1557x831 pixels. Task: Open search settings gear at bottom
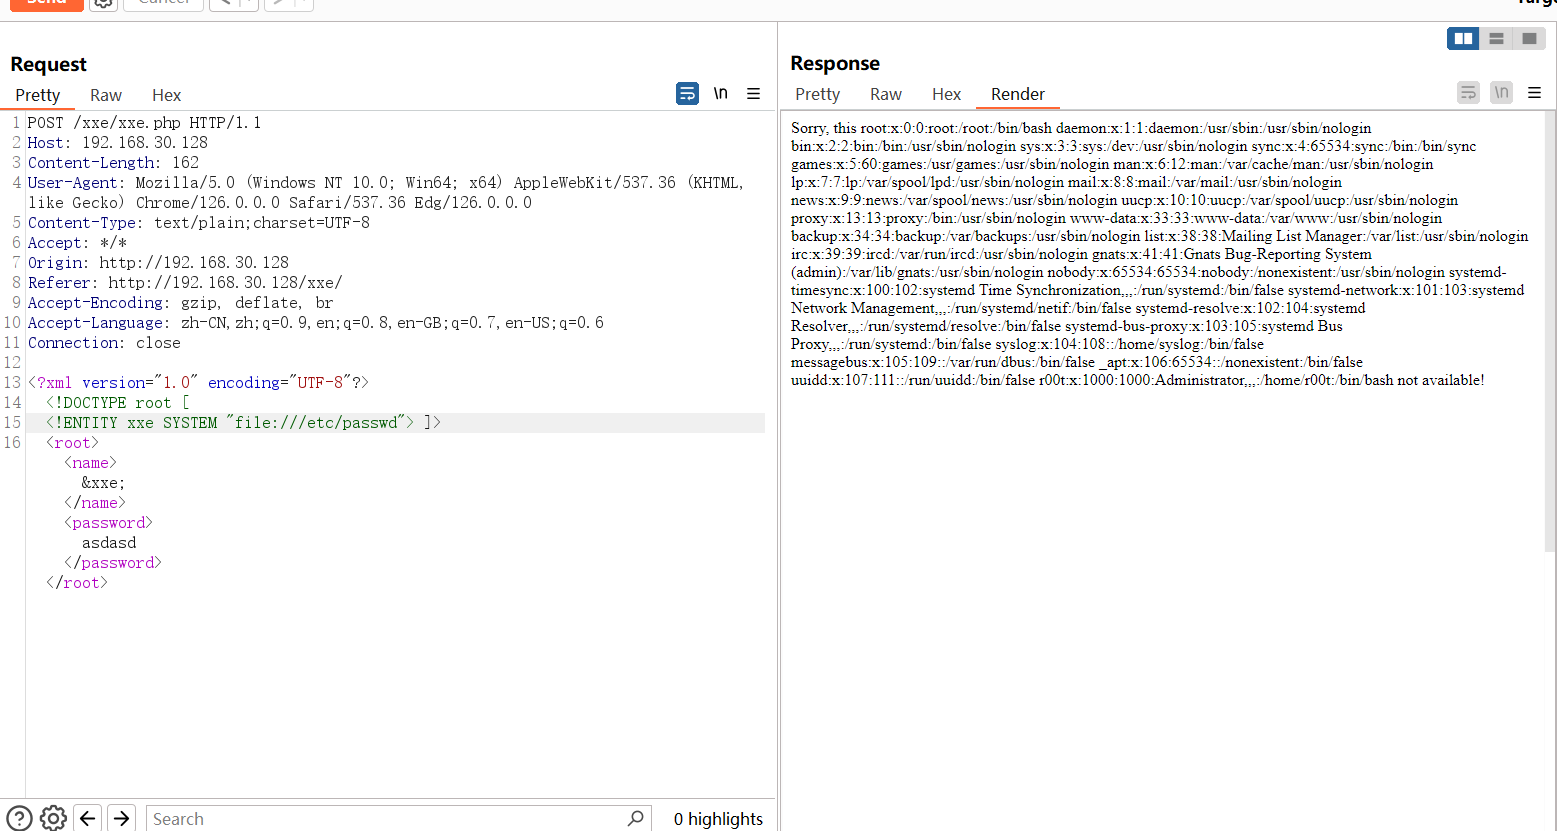tap(53, 818)
